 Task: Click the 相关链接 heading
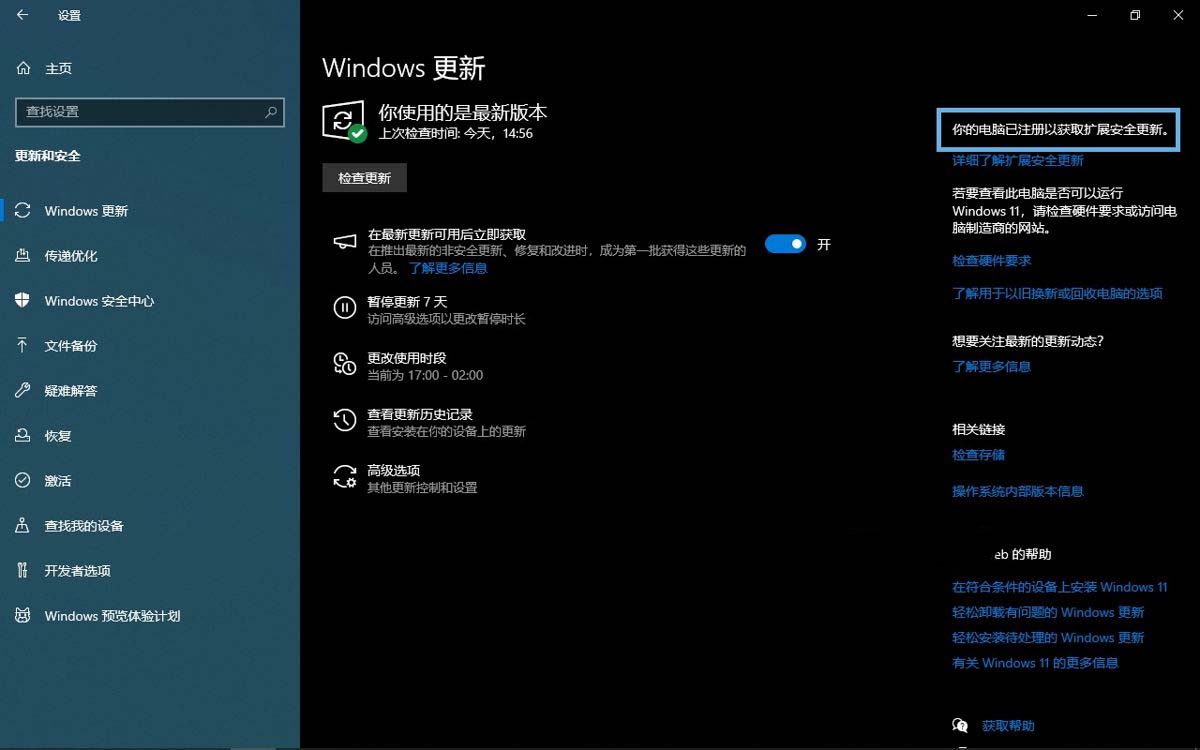pyautogui.click(x=978, y=429)
